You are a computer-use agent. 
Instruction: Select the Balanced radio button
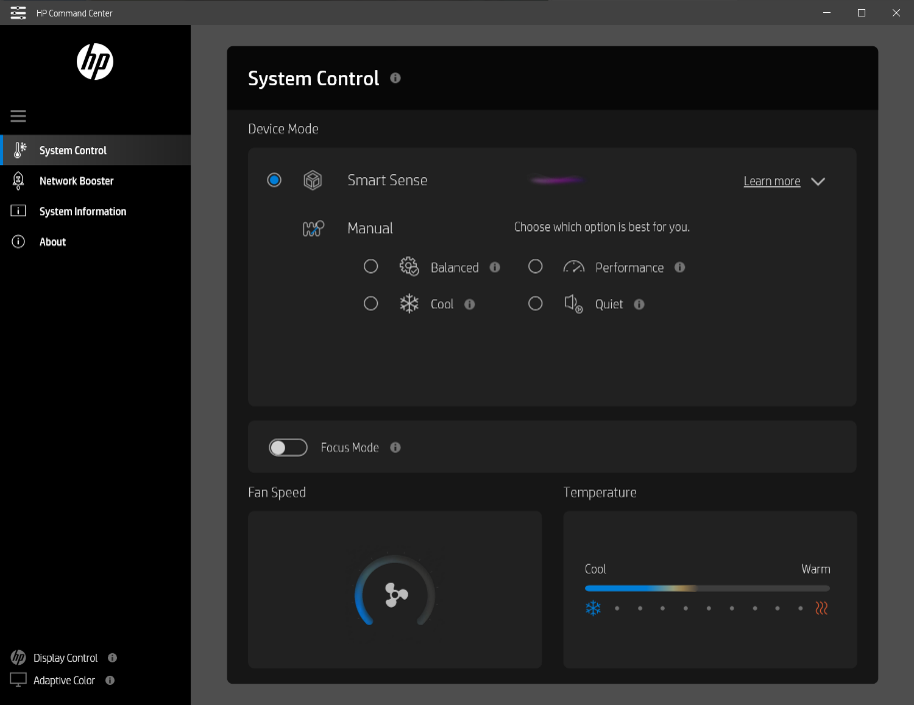tap(371, 266)
